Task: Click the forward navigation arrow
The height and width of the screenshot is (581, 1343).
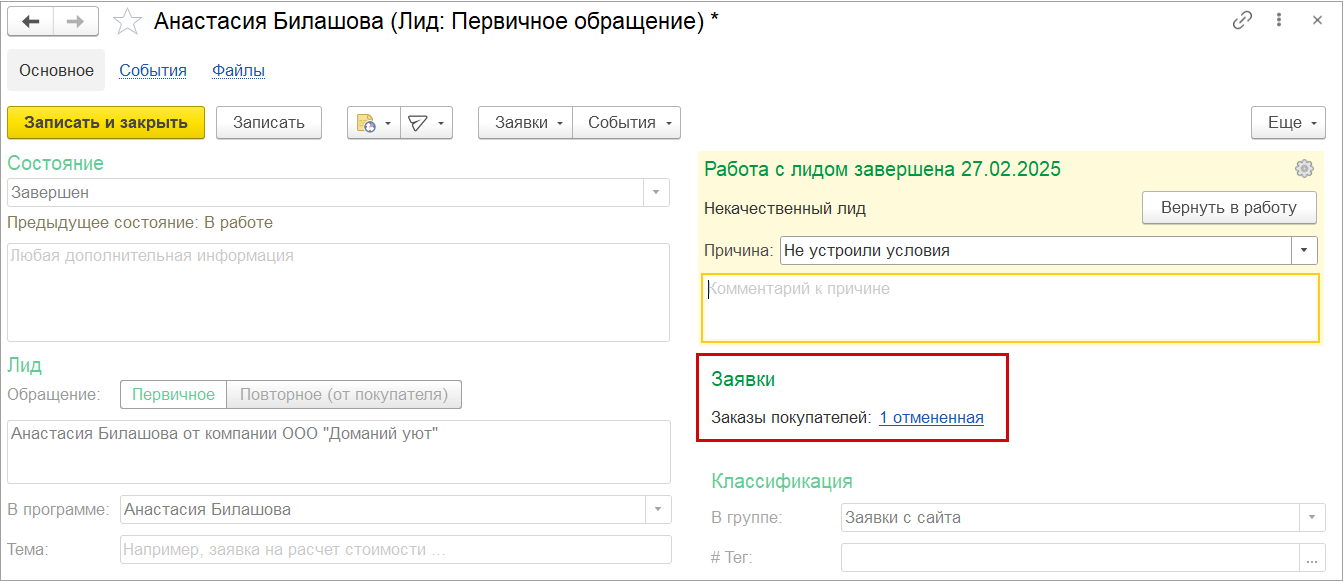Action: (x=75, y=21)
